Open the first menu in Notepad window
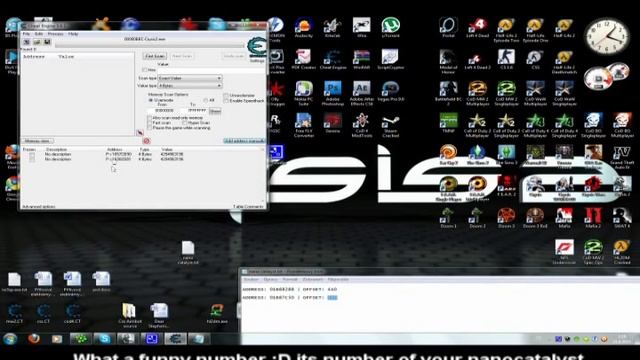This screenshot has width=640, height=360. pos(251,280)
